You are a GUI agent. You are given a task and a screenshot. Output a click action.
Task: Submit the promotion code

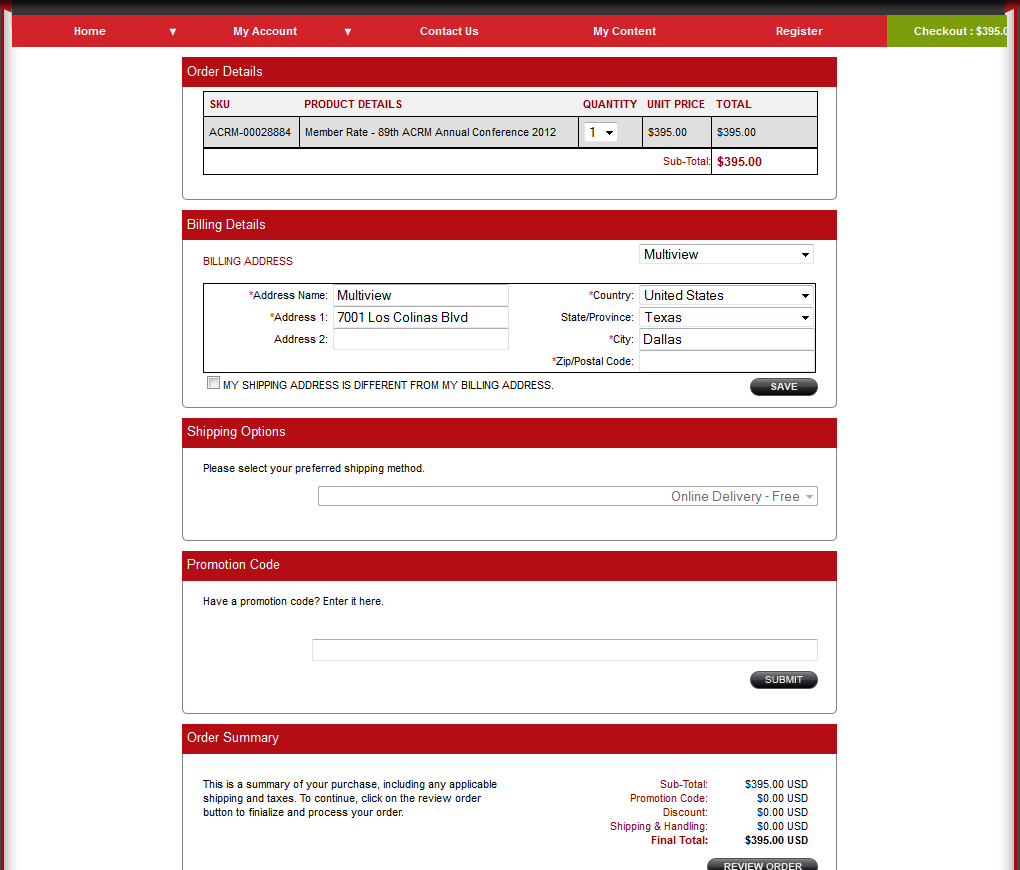pos(783,680)
